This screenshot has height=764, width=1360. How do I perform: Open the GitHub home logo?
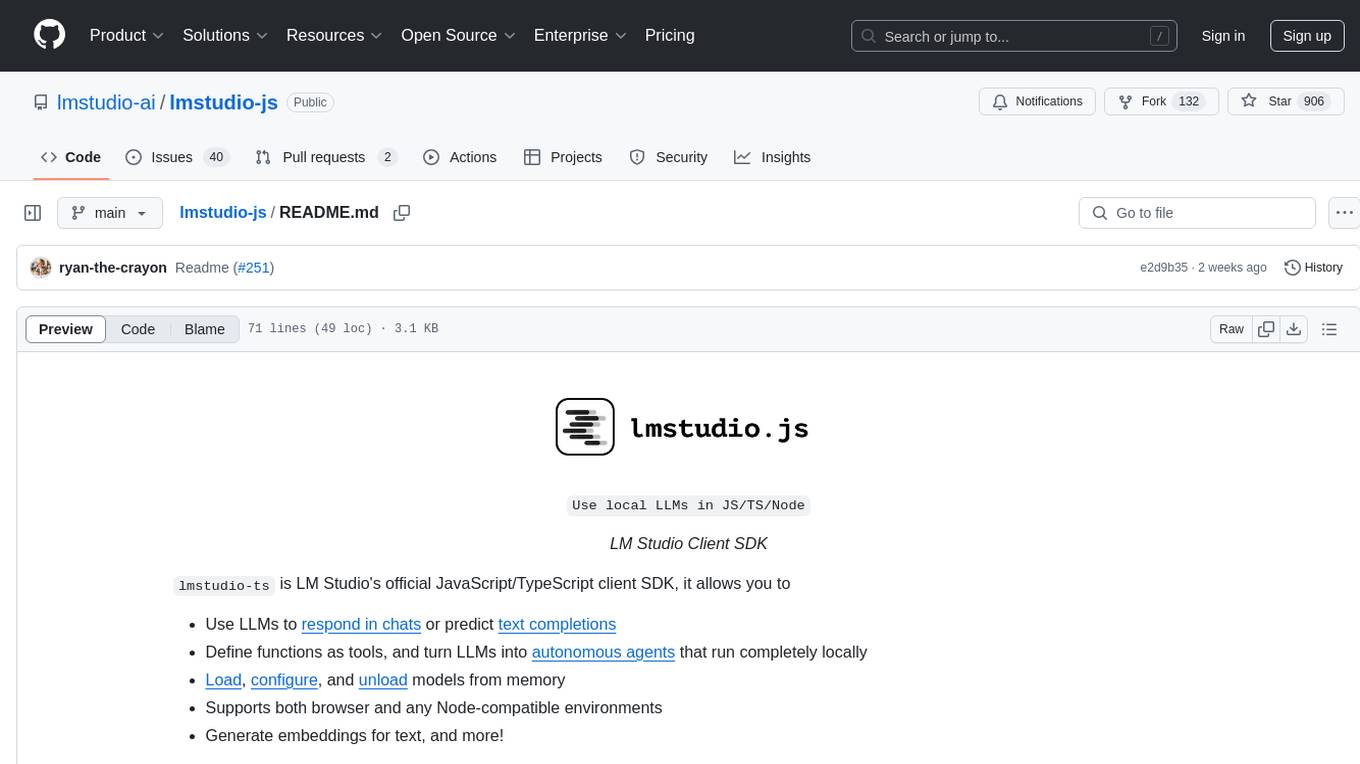coord(49,35)
